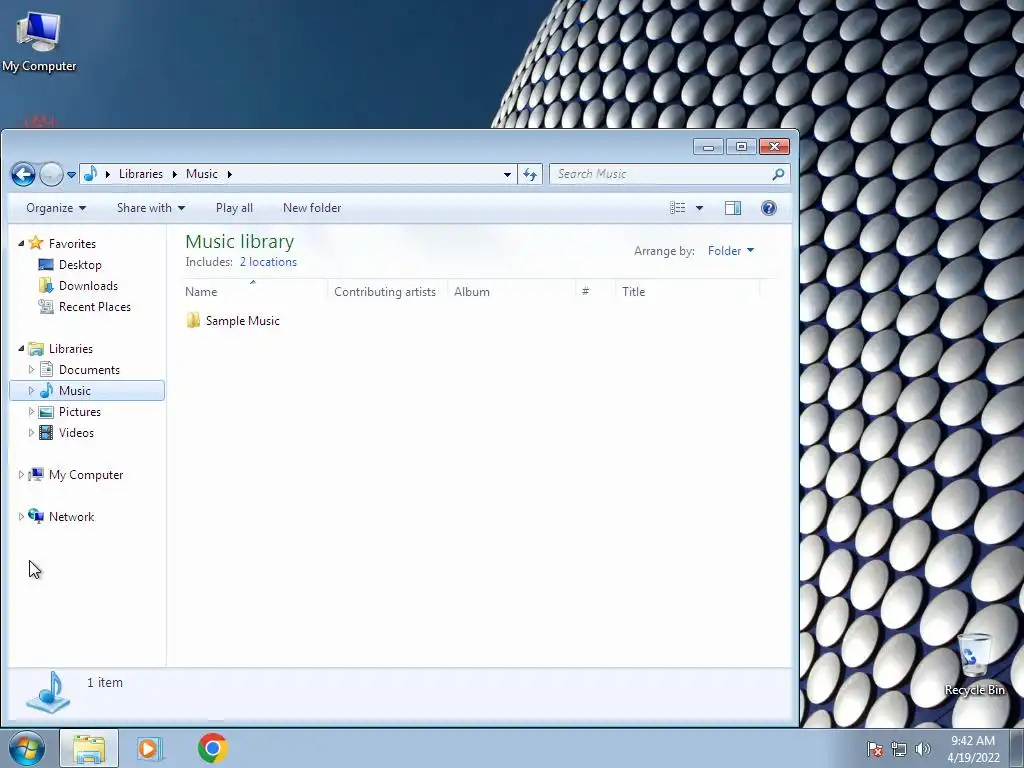Viewport: 1024px width, 768px height.
Task: Open the Windows Start button
Action: [x=27, y=748]
